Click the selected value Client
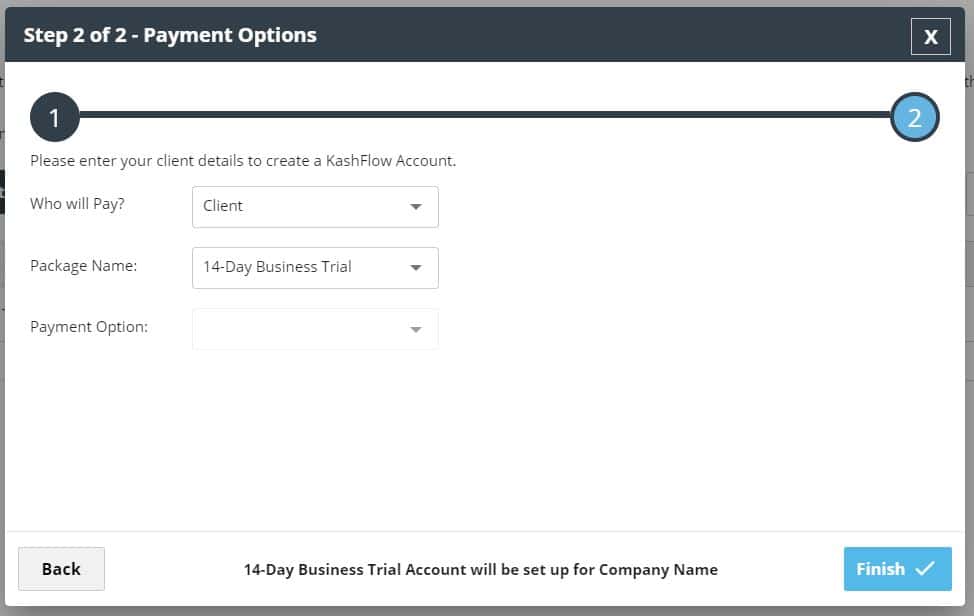 coord(223,206)
